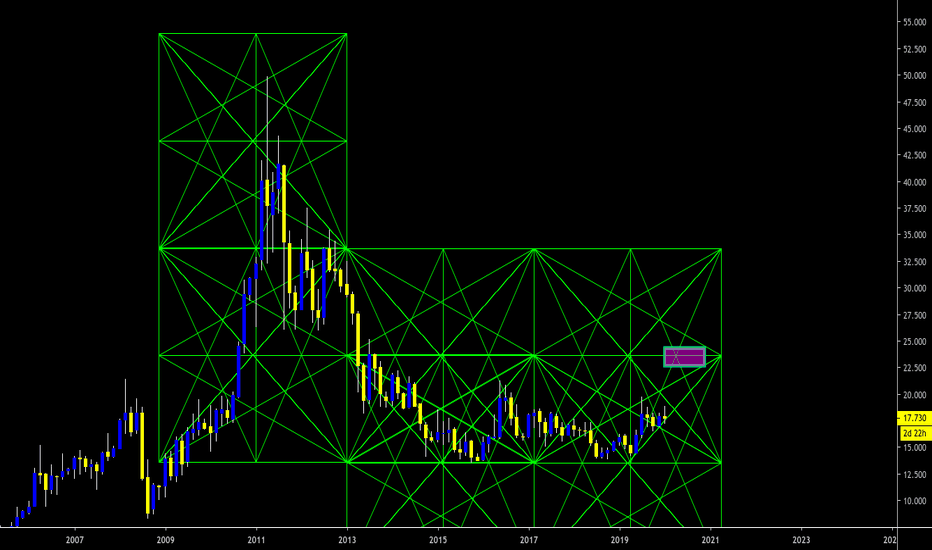Click the 25.000 price axis label
The image size is (932, 550).
point(915,341)
